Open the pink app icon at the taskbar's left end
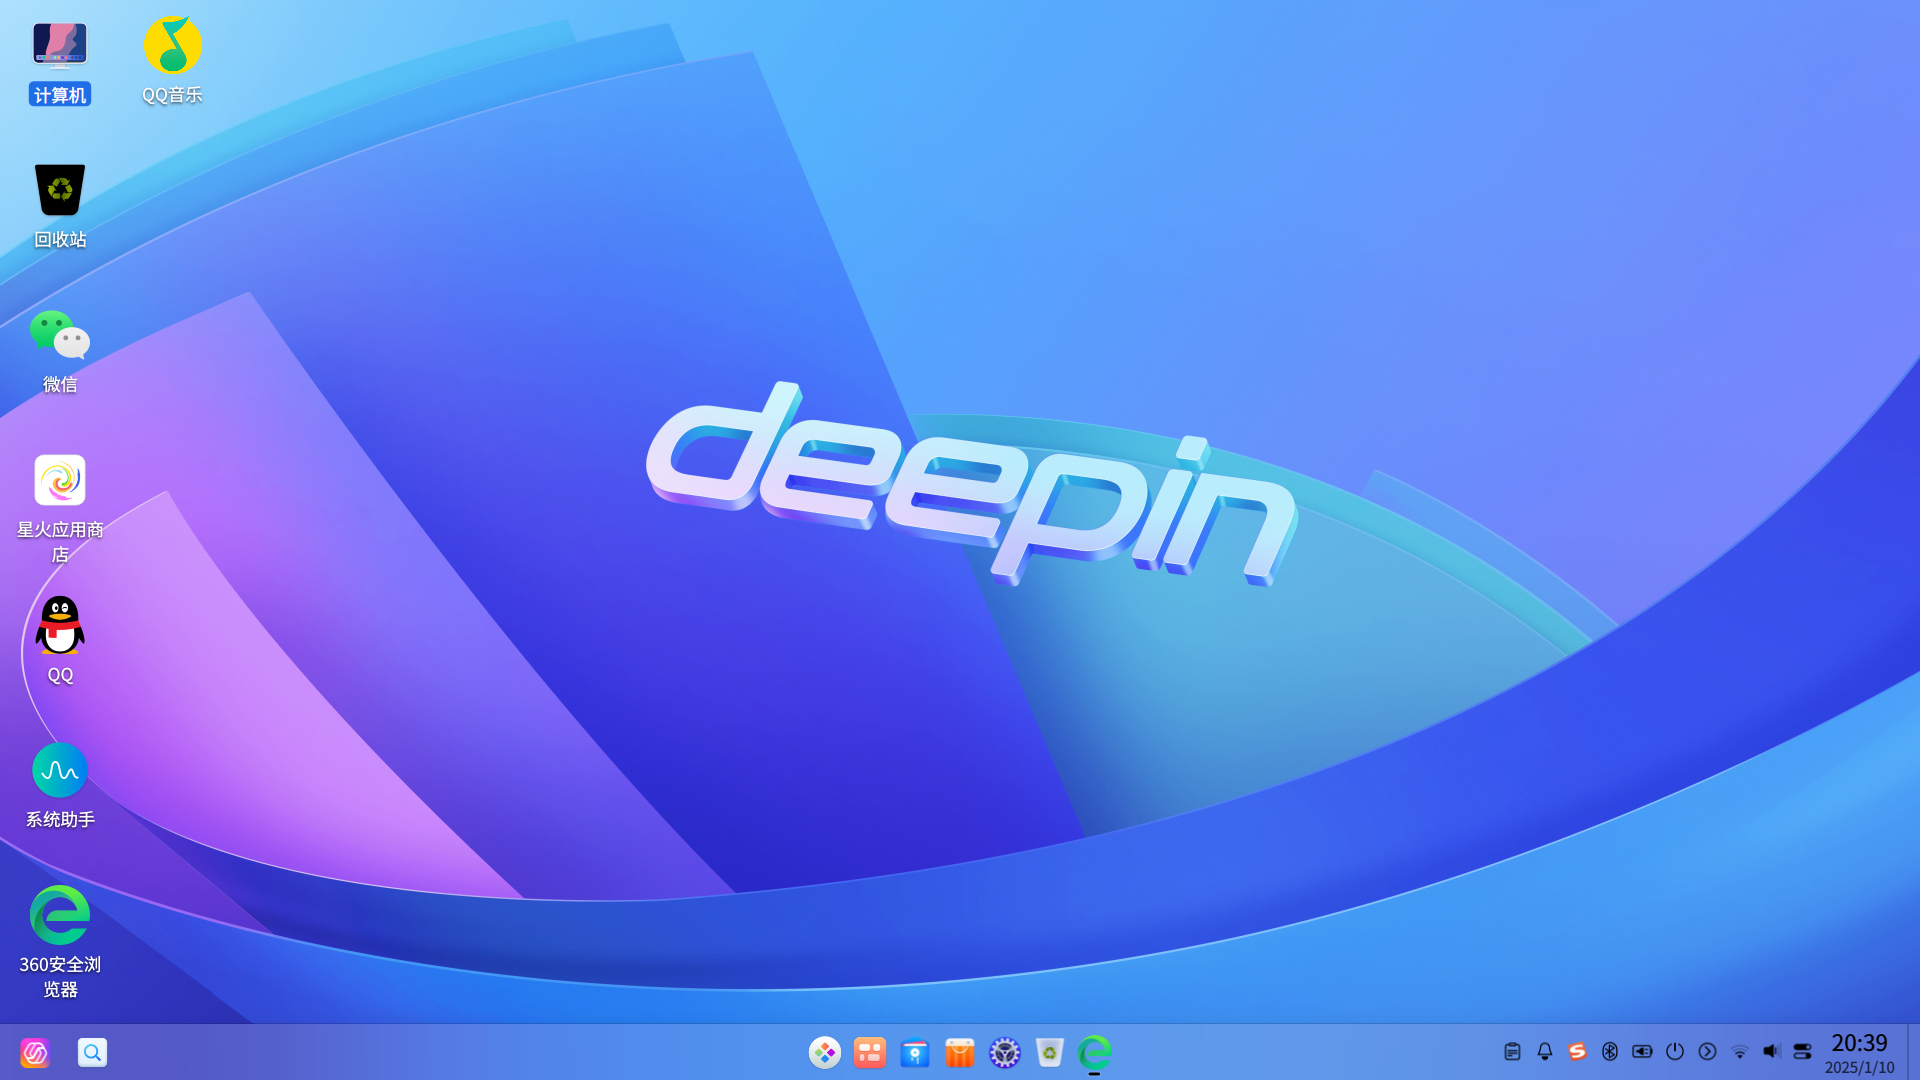 tap(35, 1052)
